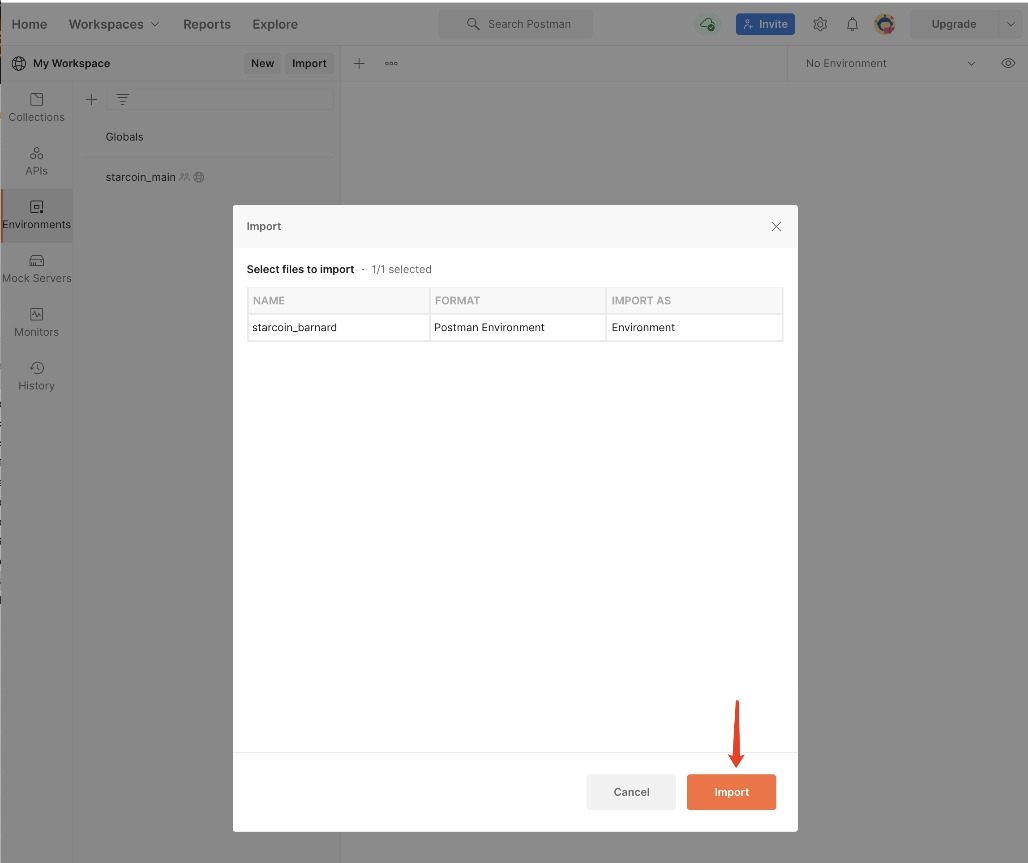
Task: Expand the No Environment dropdown
Action: point(890,63)
